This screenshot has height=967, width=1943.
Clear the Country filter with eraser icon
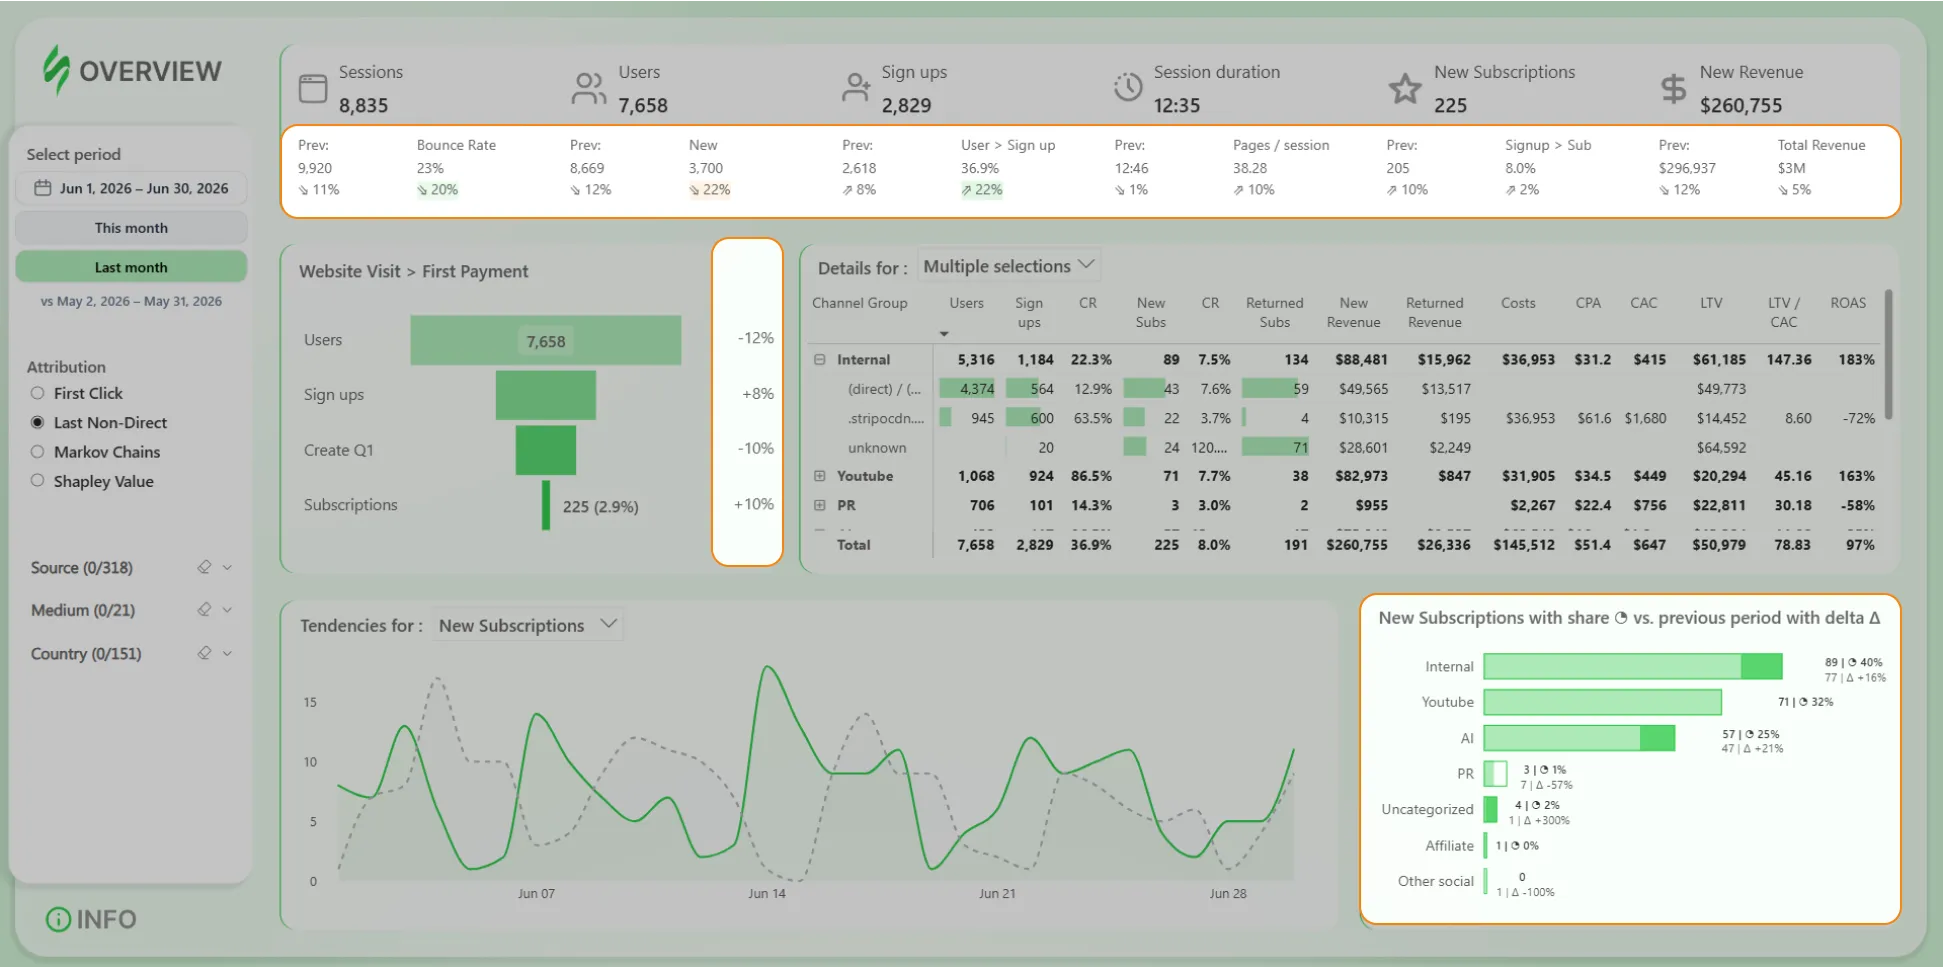(204, 653)
